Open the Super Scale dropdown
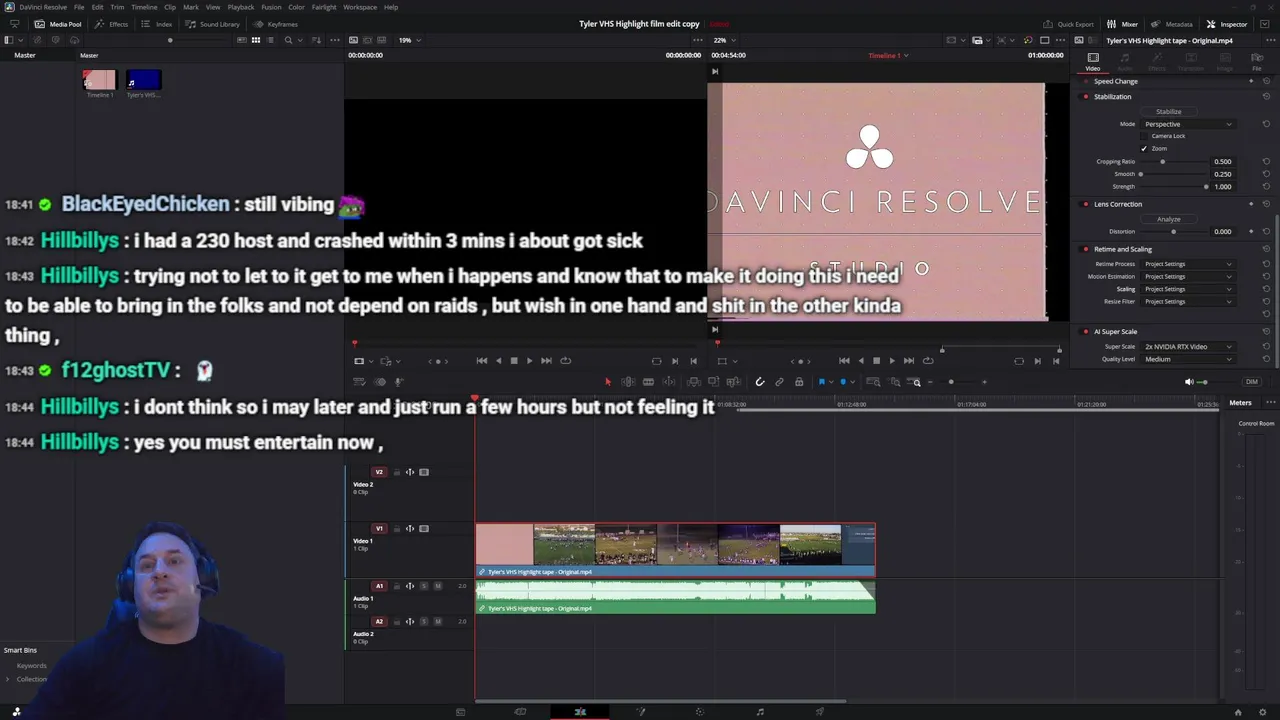Image resolution: width=1280 pixels, height=720 pixels. pyautogui.click(x=1188, y=347)
